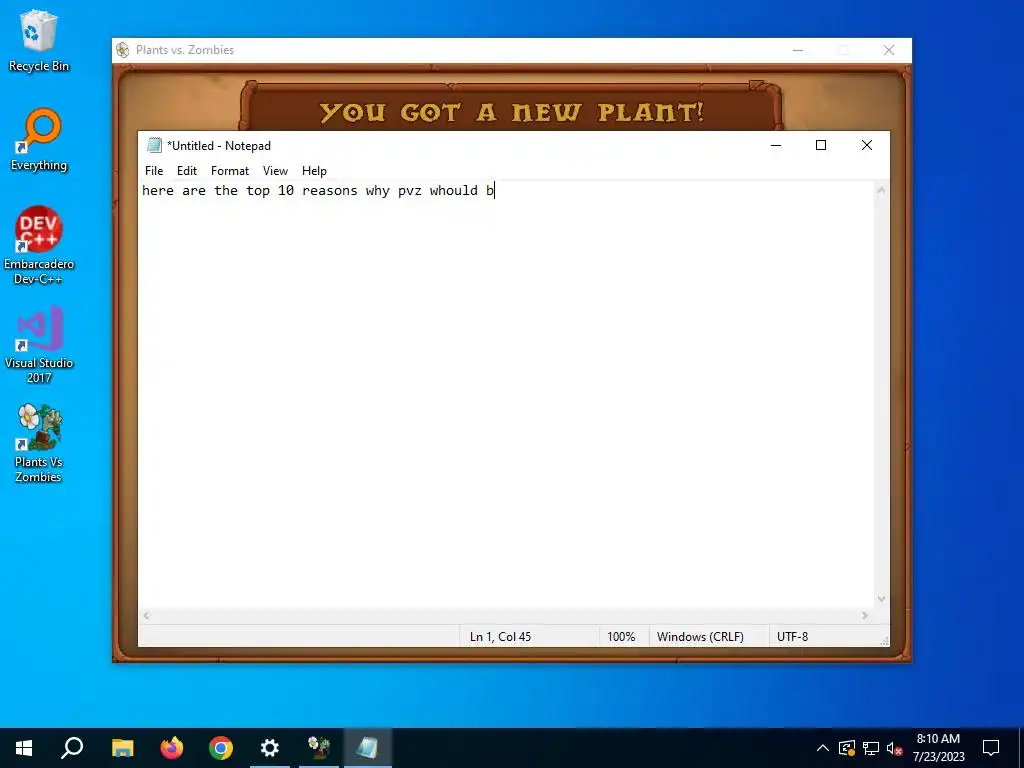Open the View menu in Notepad
The width and height of the screenshot is (1024, 768).
[275, 170]
